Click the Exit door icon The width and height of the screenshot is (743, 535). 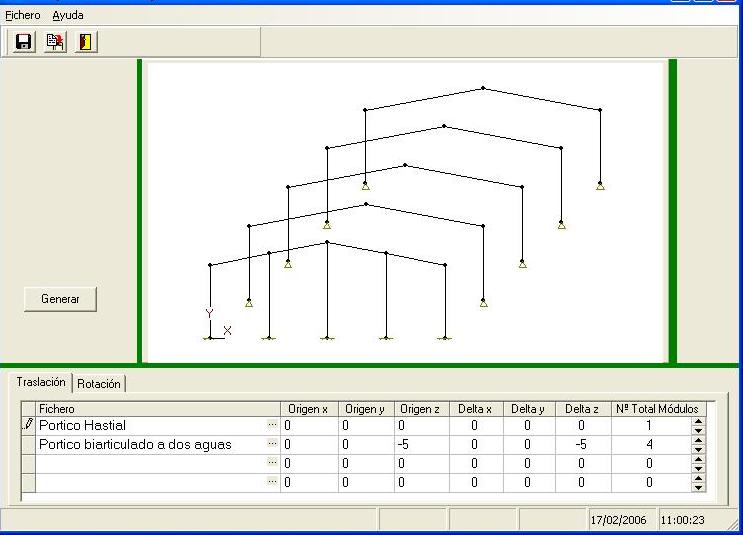click(x=86, y=42)
